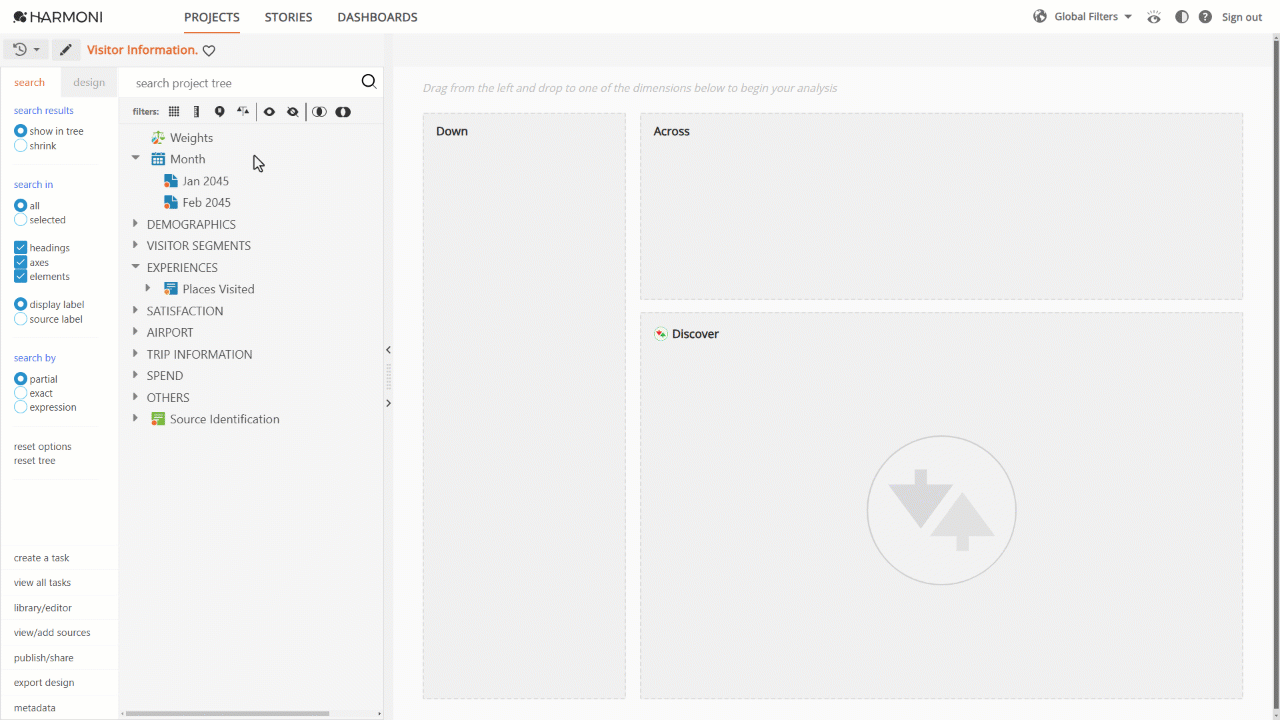Expand VISITOR SEGMENTS heading
Image resolution: width=1280 pixels, height=720 pixels.
pyautogui.click(x=136, y=245)
